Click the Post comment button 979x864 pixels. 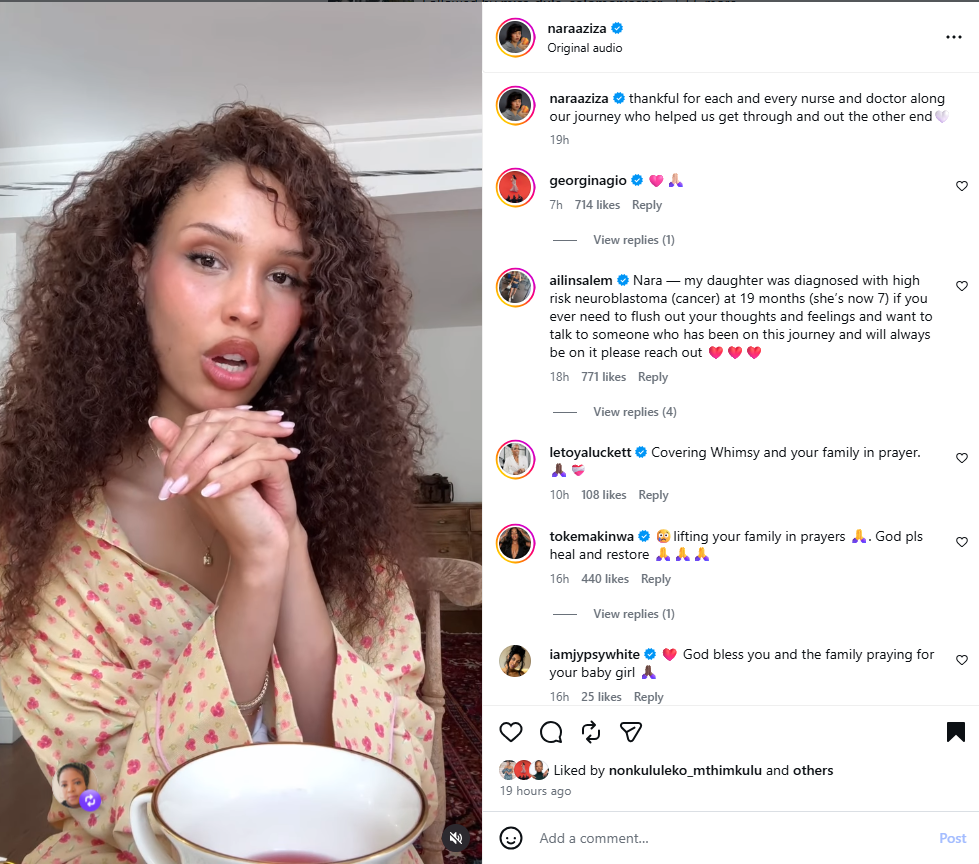pyautogui.click(x=952, y=838)
